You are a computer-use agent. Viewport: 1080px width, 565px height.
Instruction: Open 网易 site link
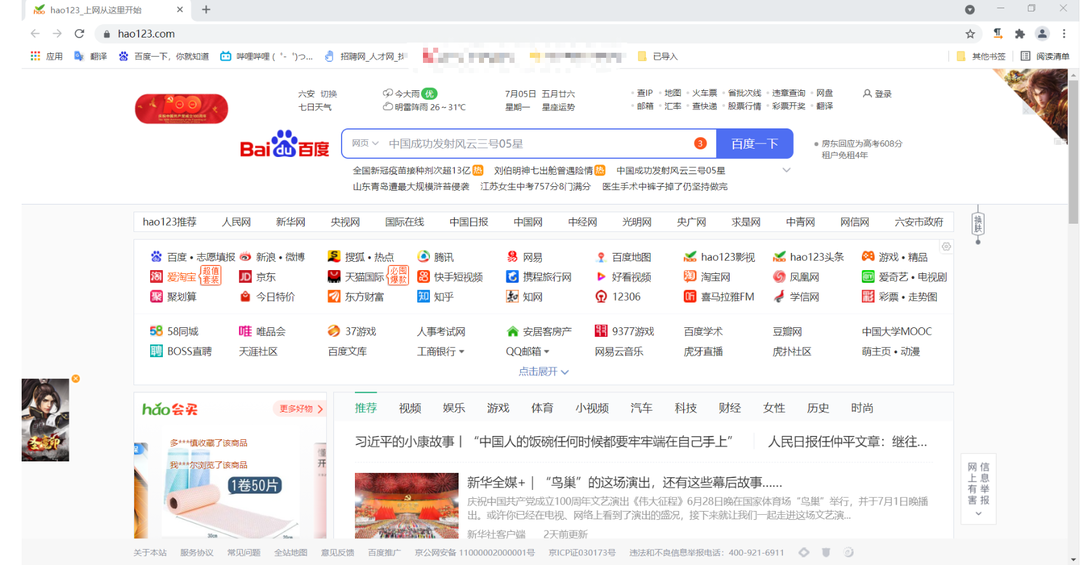pos(525,257)
